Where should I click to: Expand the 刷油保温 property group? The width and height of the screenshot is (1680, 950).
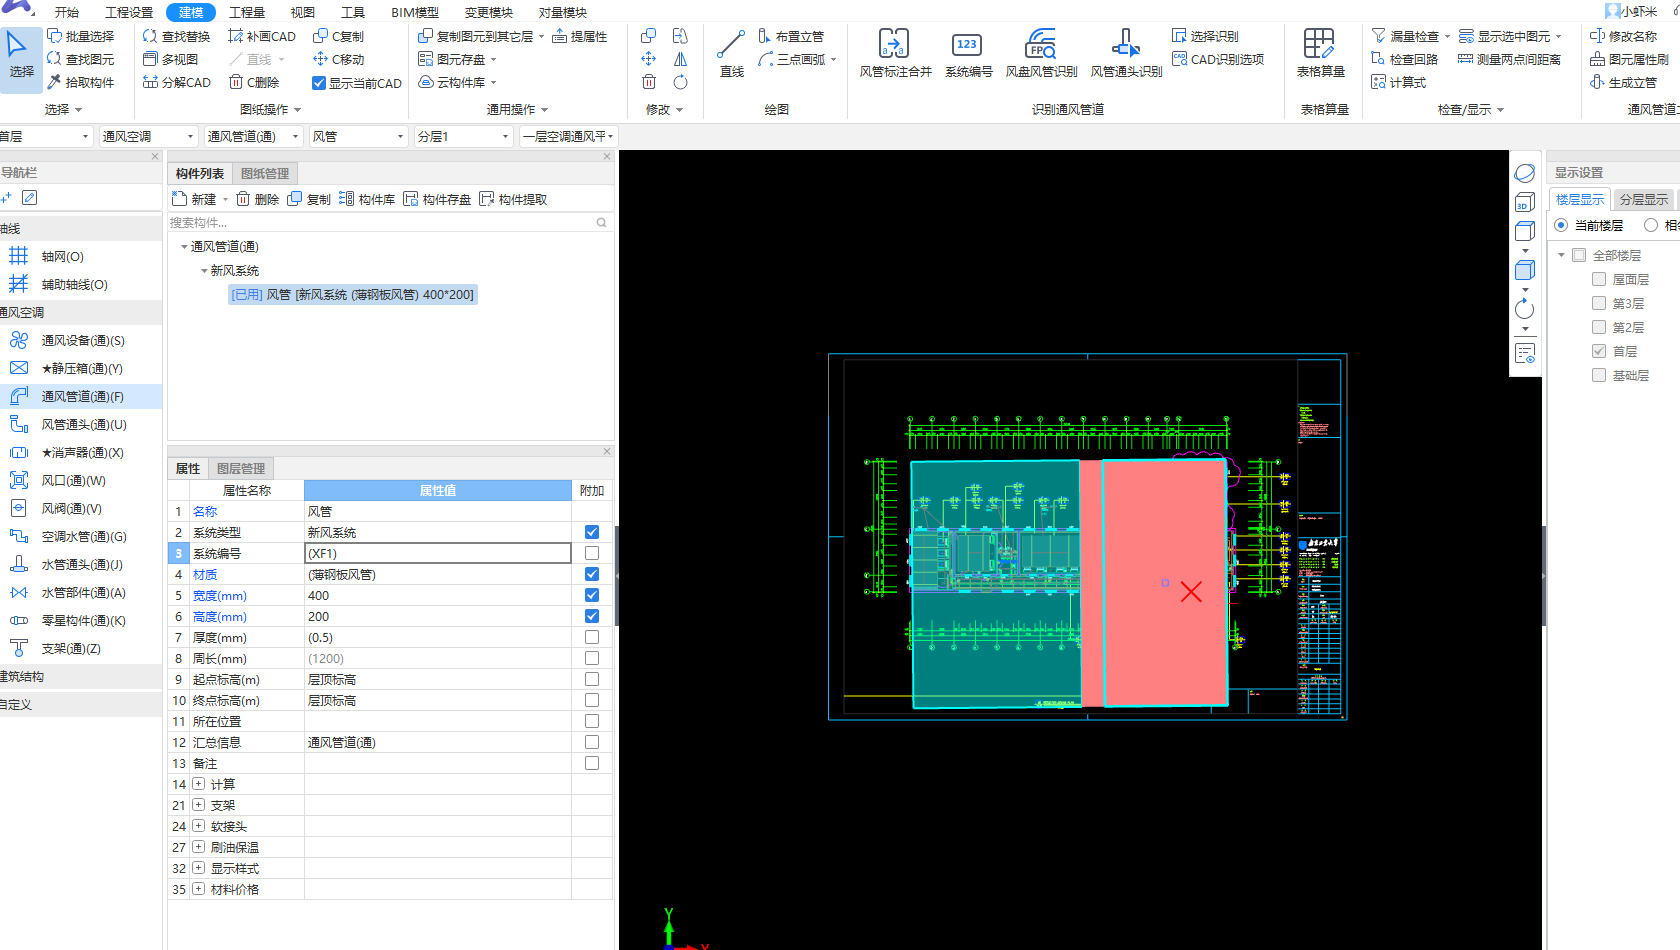tap(198, 847)
